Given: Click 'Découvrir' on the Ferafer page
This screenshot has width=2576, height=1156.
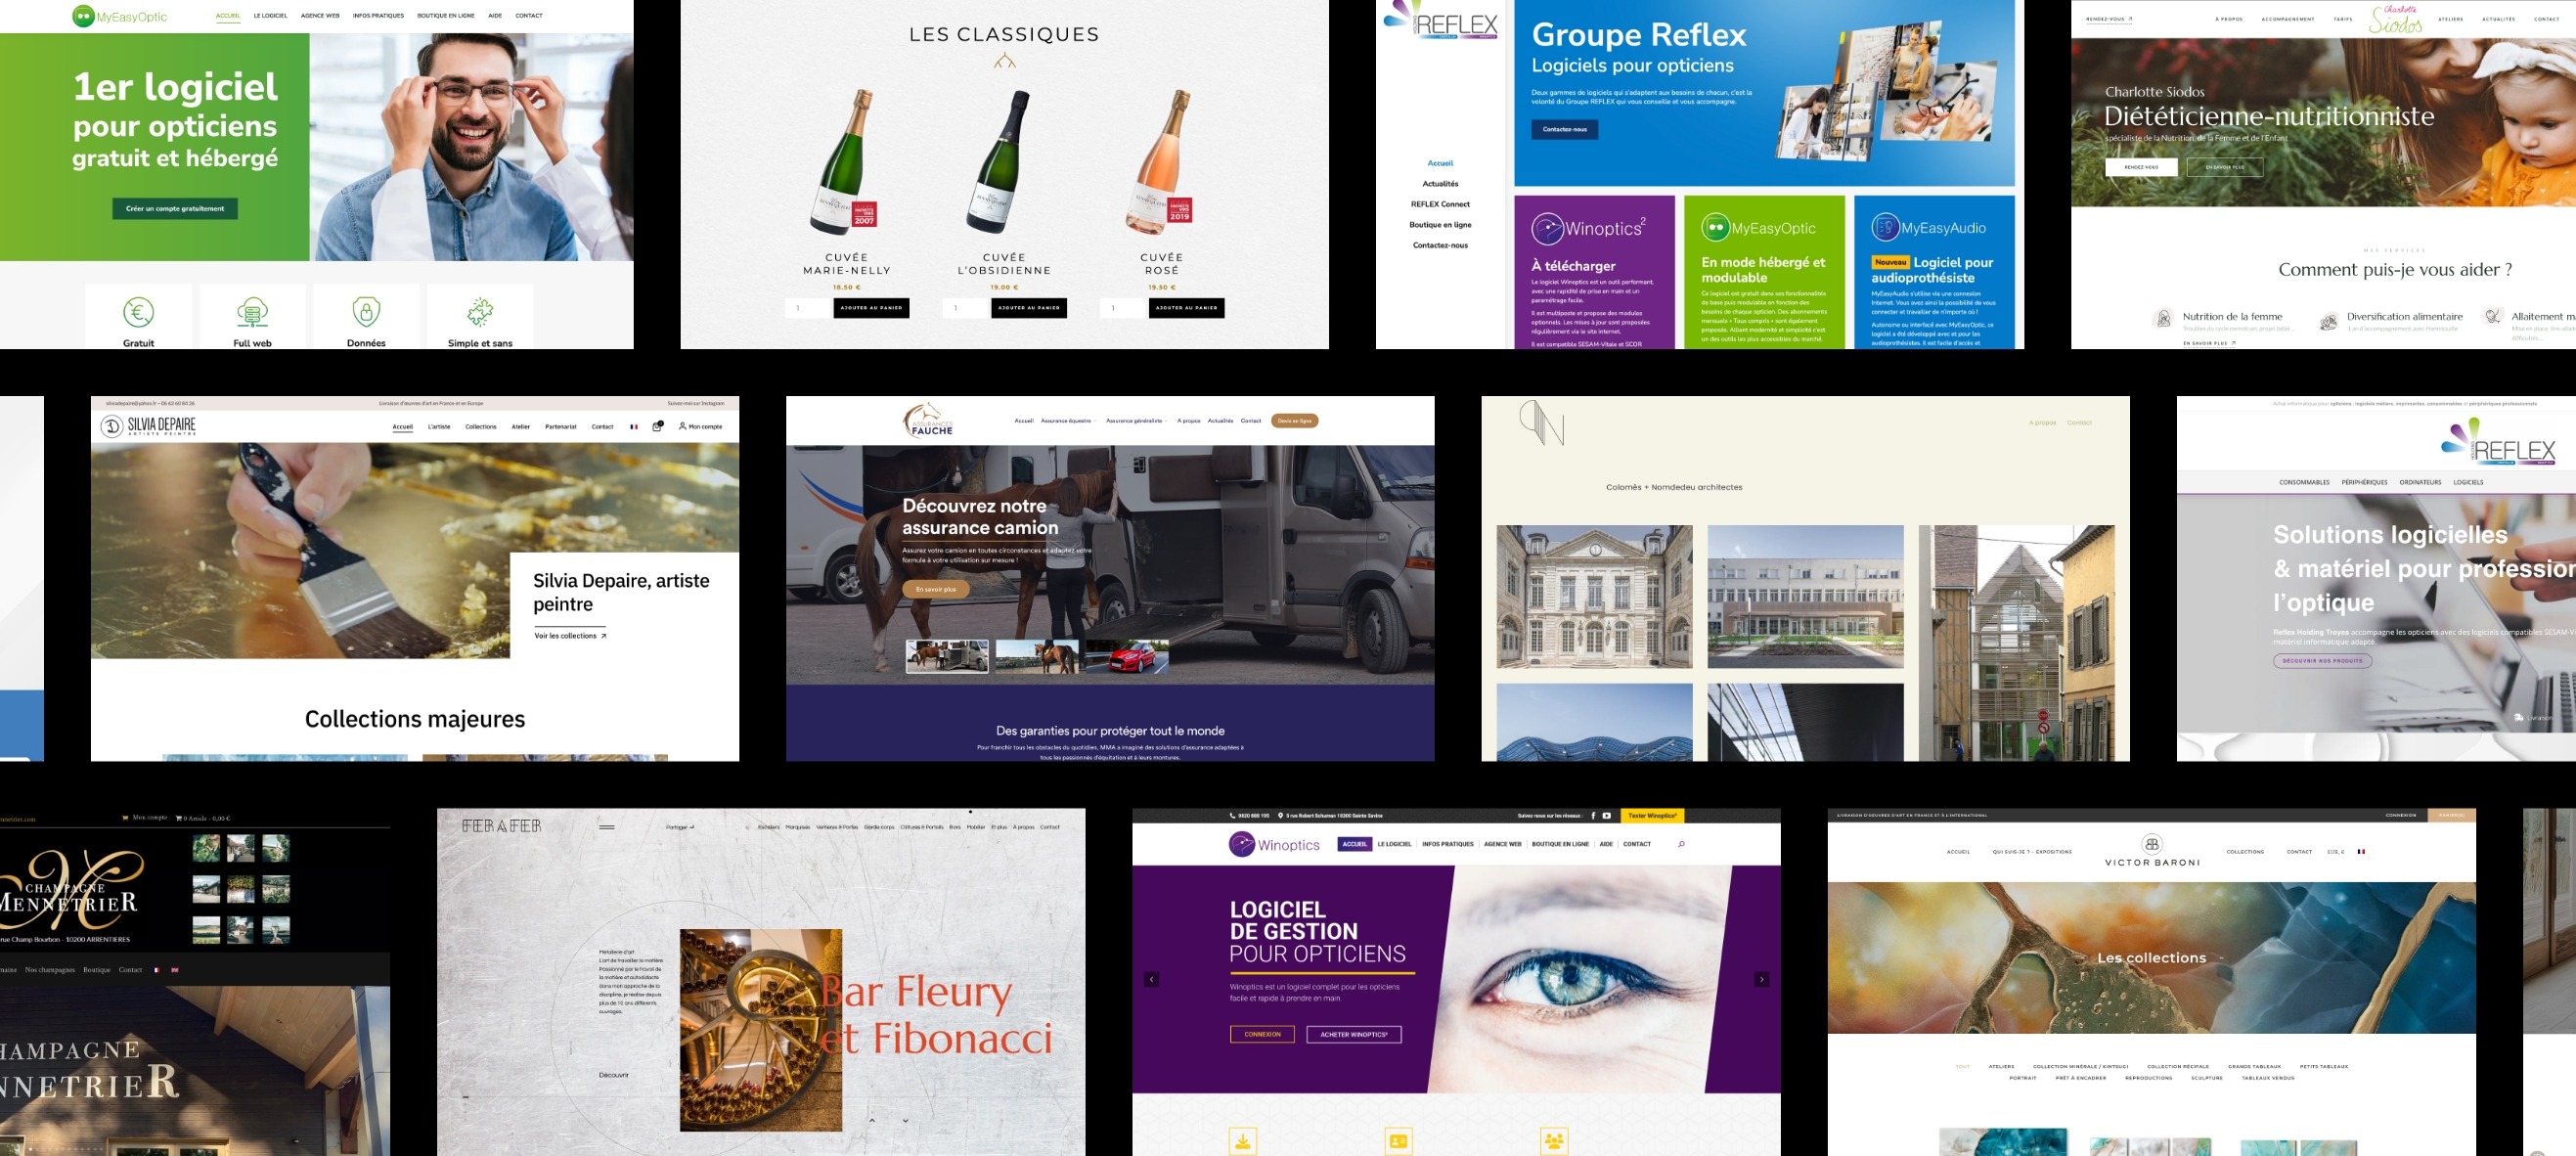Looking at the screenshot, I should 613,1075.
